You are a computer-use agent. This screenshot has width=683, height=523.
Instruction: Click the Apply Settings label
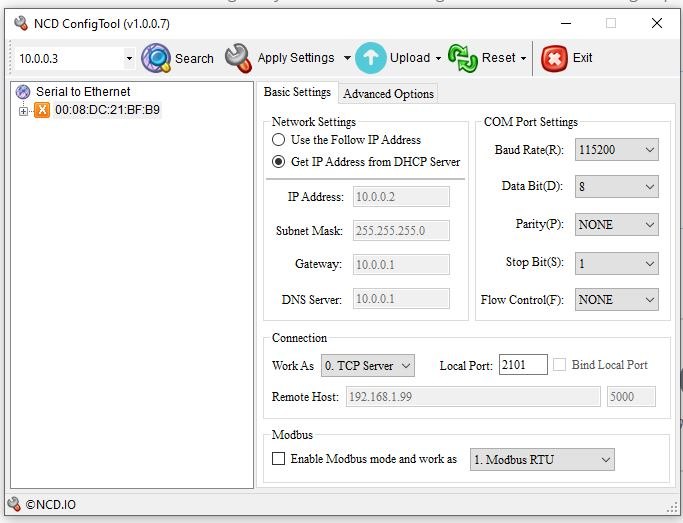tap(296, 58)
